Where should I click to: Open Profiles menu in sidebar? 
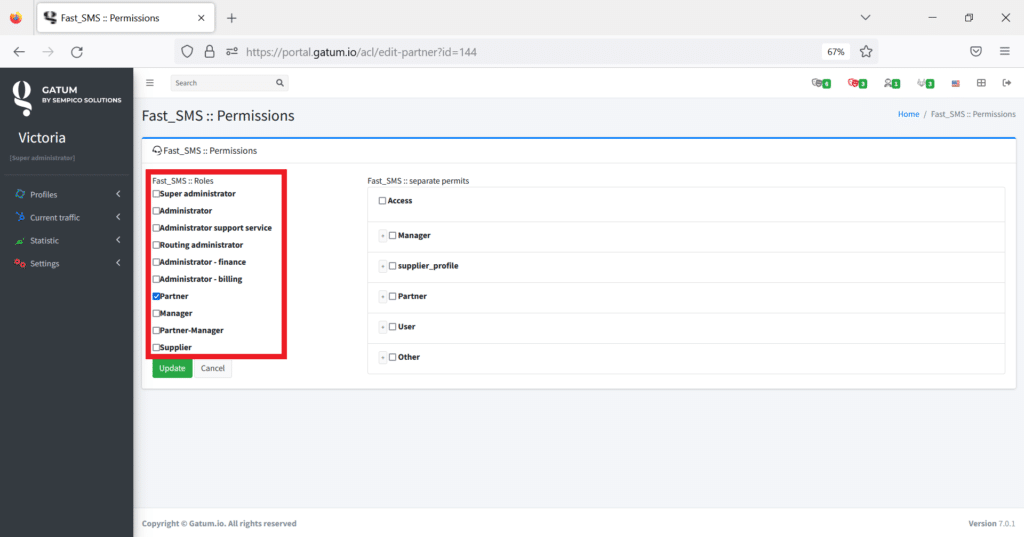(x=67, y=194)
